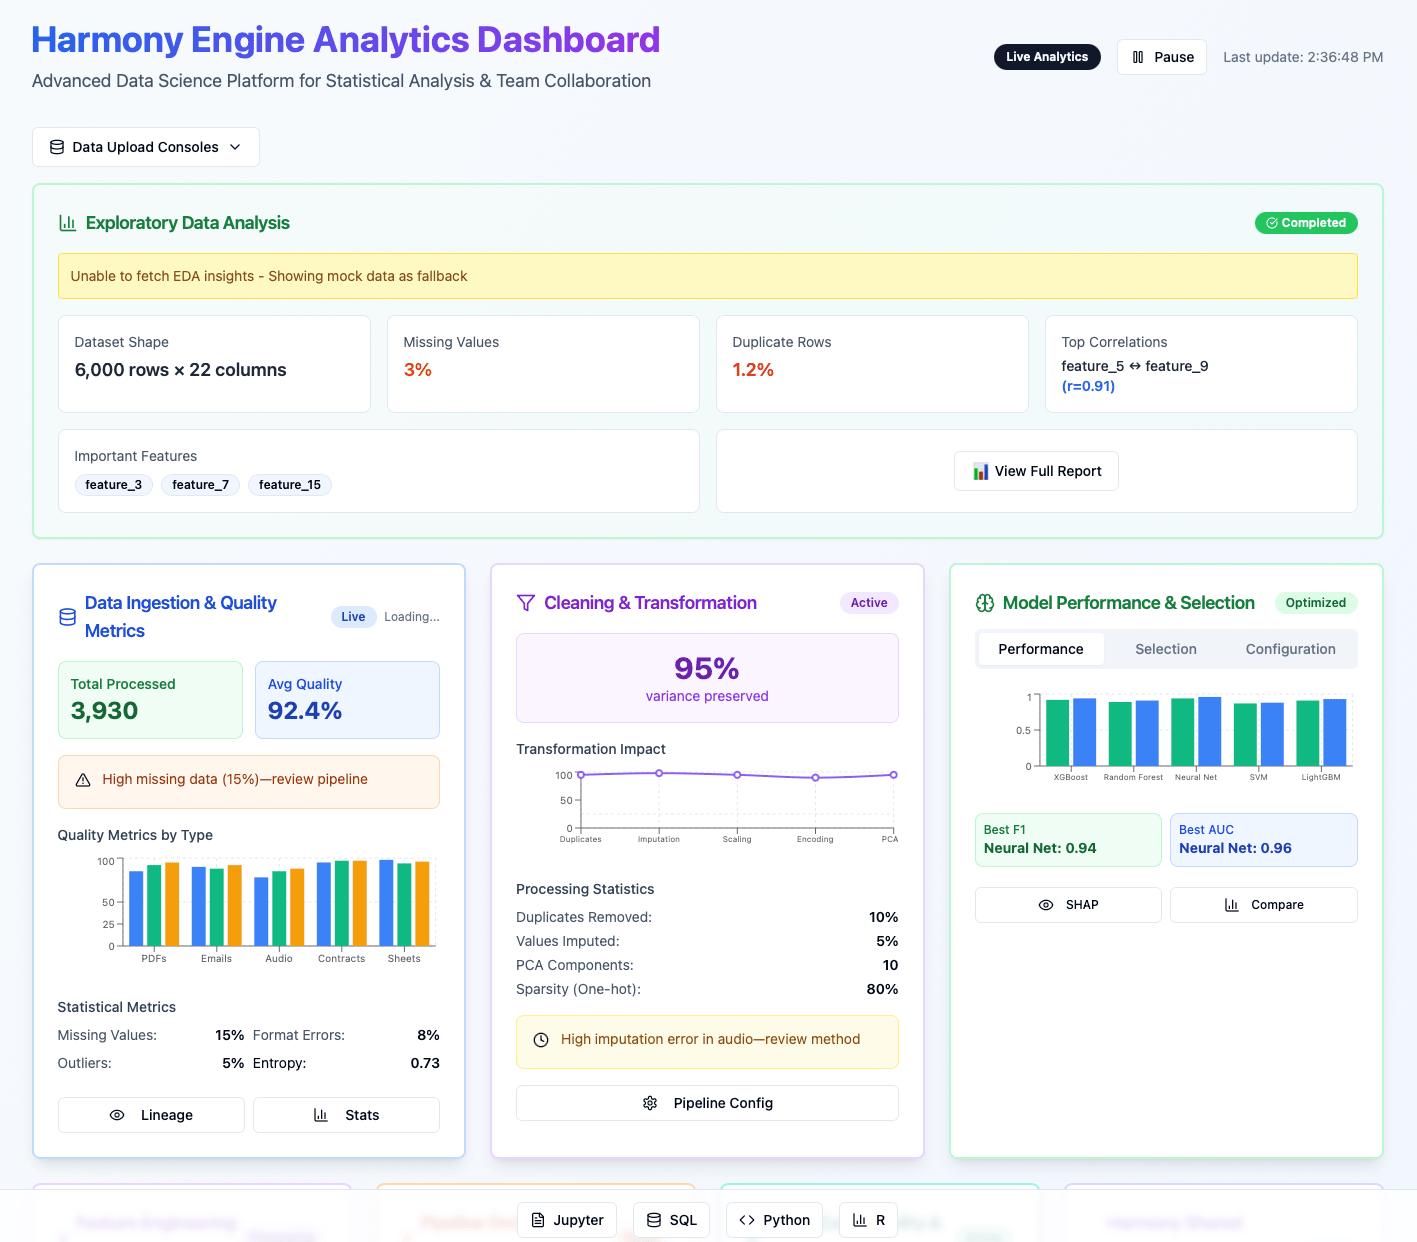Click the Best F1 Neural Net card
Viewport: 1417px width, 1242px height.
[x=1068, y=840]
